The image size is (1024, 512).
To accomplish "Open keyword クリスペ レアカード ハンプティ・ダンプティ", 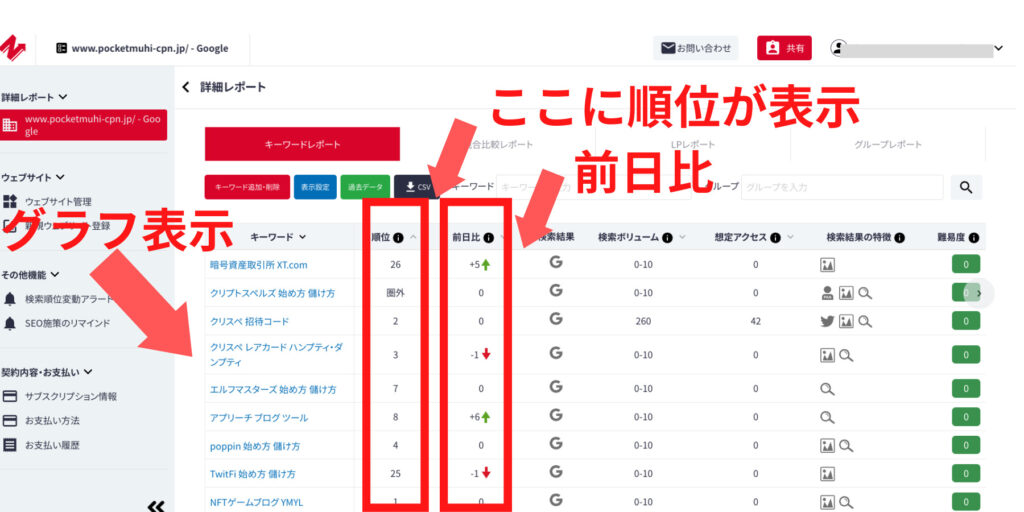I will [276, 355].
